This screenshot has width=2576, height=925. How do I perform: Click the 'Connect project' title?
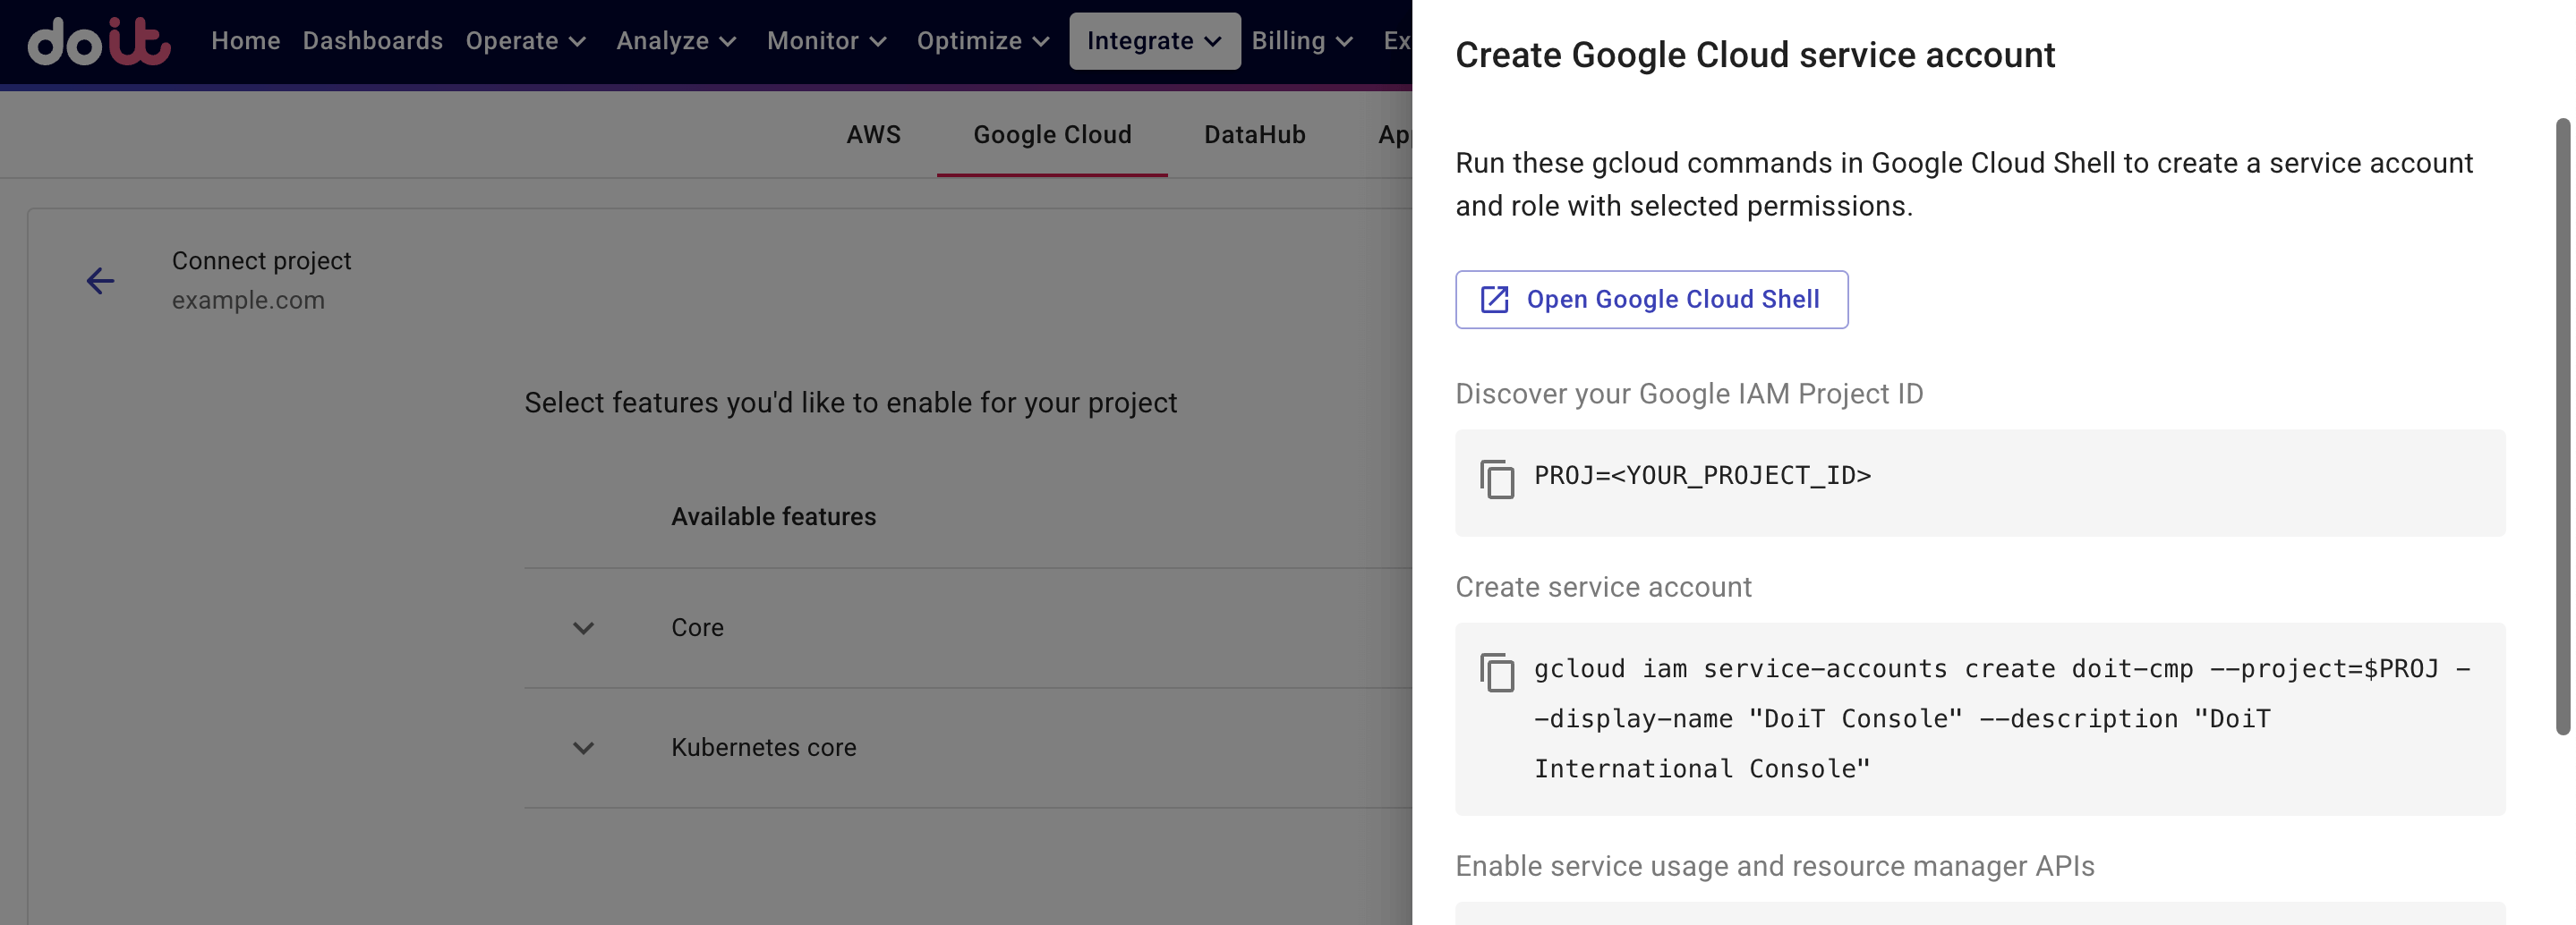tap(261, 261)
